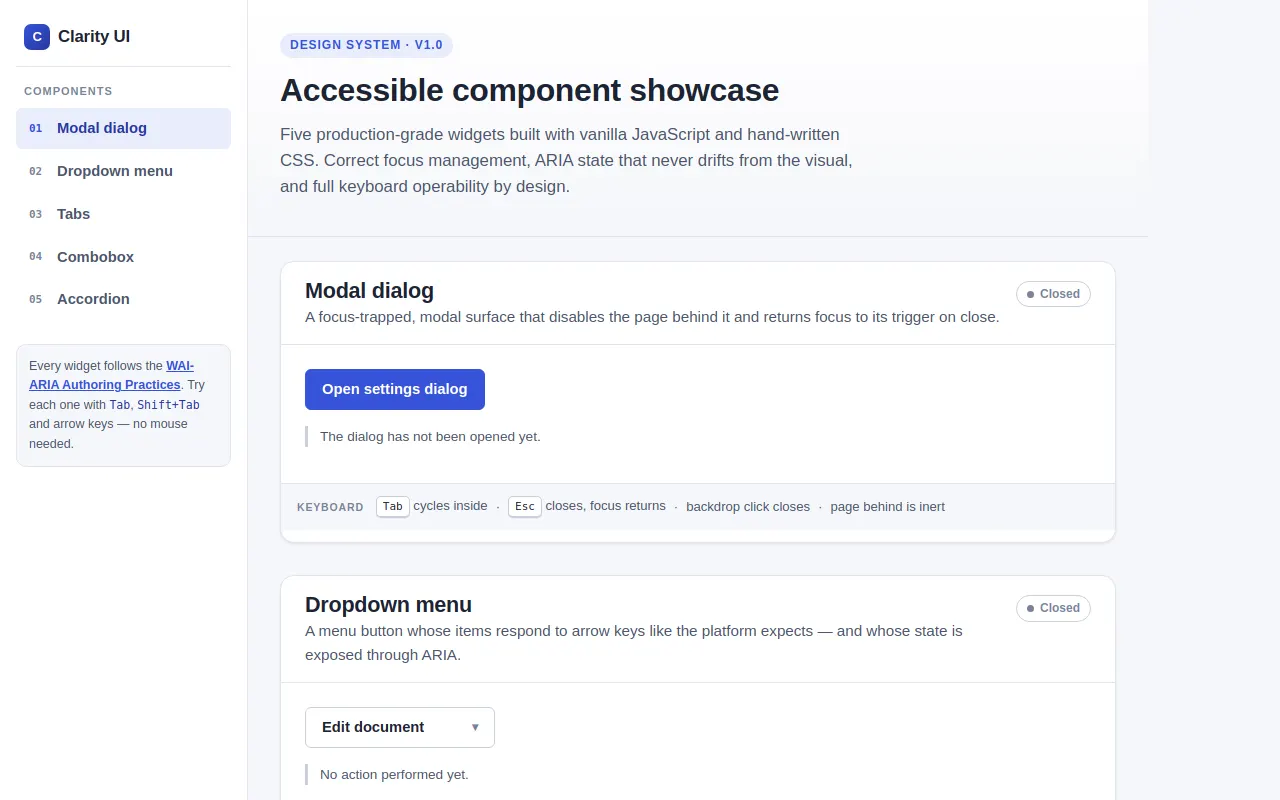
Task: Click the KEYBOARD label in modal card footer
Action: [330, 507]
